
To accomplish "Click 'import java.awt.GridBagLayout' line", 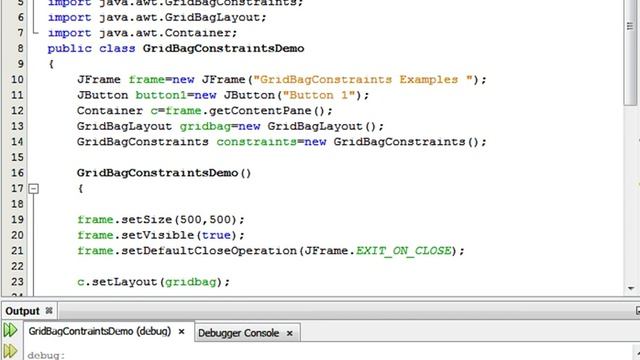I will (157, 17).
